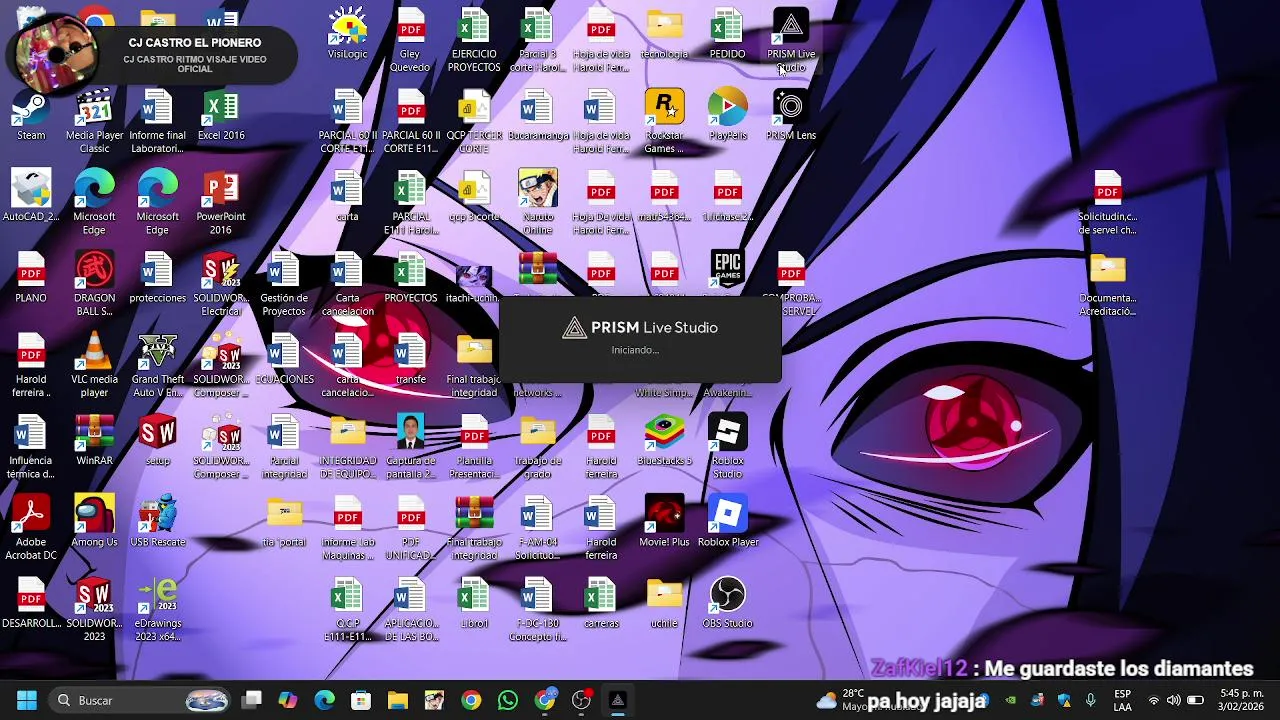Select the Gley Quevedo PDF file

click(411, 40)
